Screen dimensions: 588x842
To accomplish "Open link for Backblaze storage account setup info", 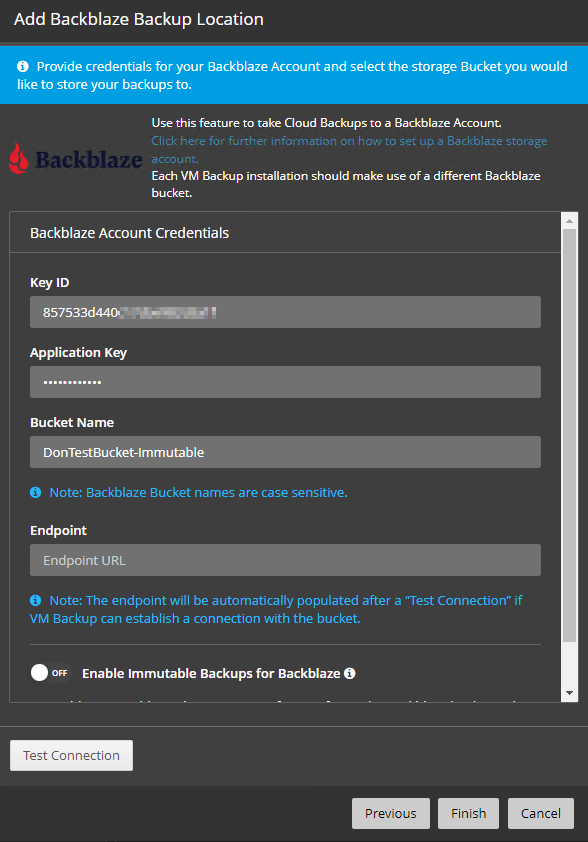I will 349,150.
